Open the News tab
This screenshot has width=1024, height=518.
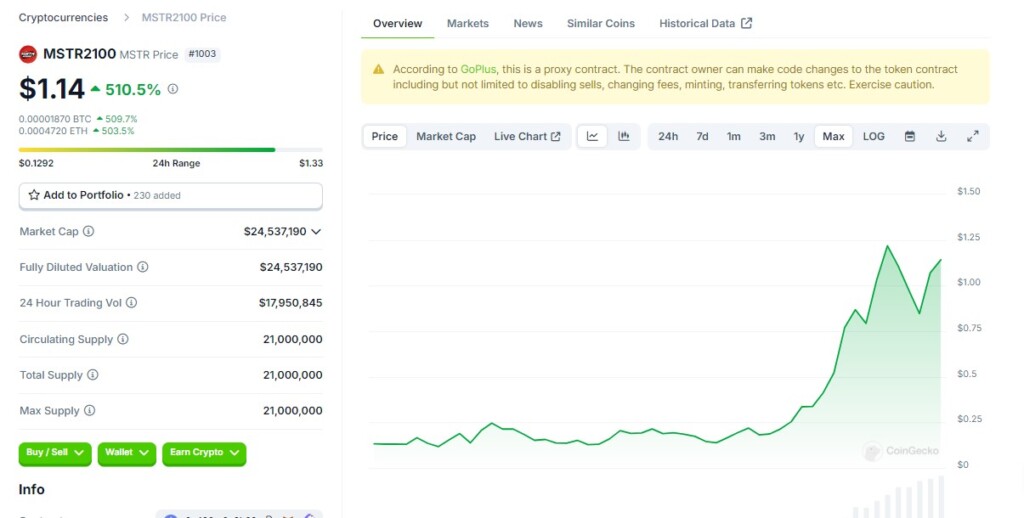[528, 24]
